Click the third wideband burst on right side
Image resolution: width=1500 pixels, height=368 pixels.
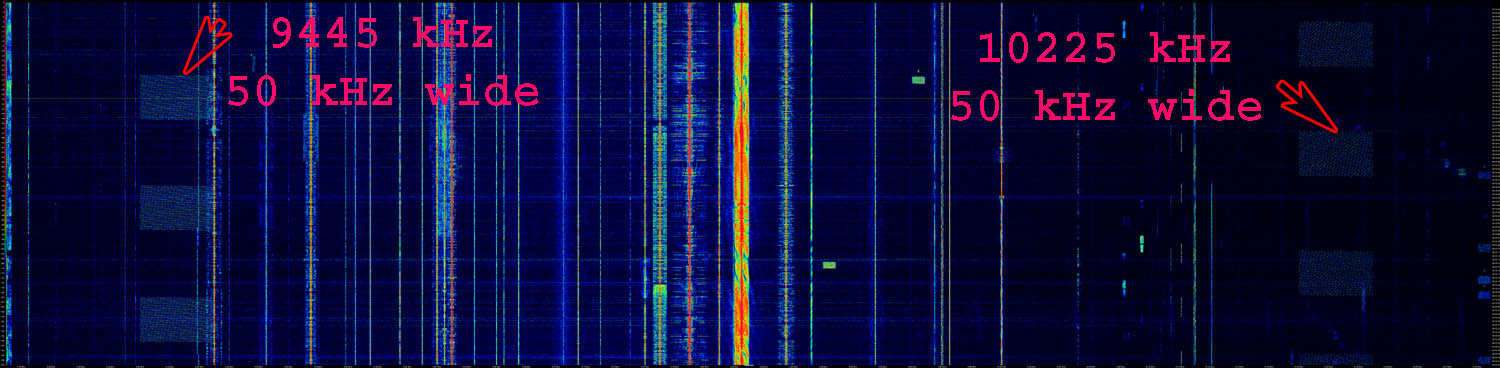1335,273
